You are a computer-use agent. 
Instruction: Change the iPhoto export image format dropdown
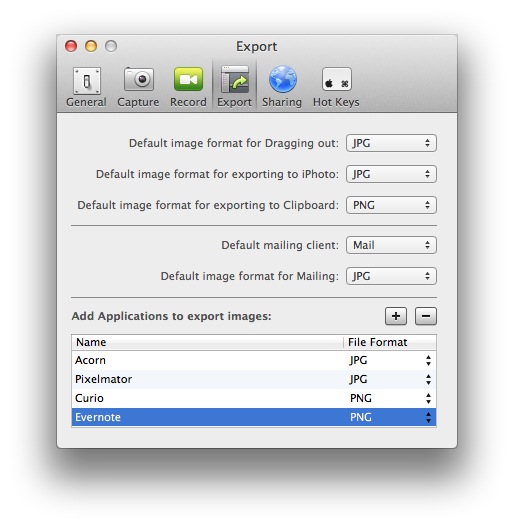pyautogui.click(x=391, y=174)
